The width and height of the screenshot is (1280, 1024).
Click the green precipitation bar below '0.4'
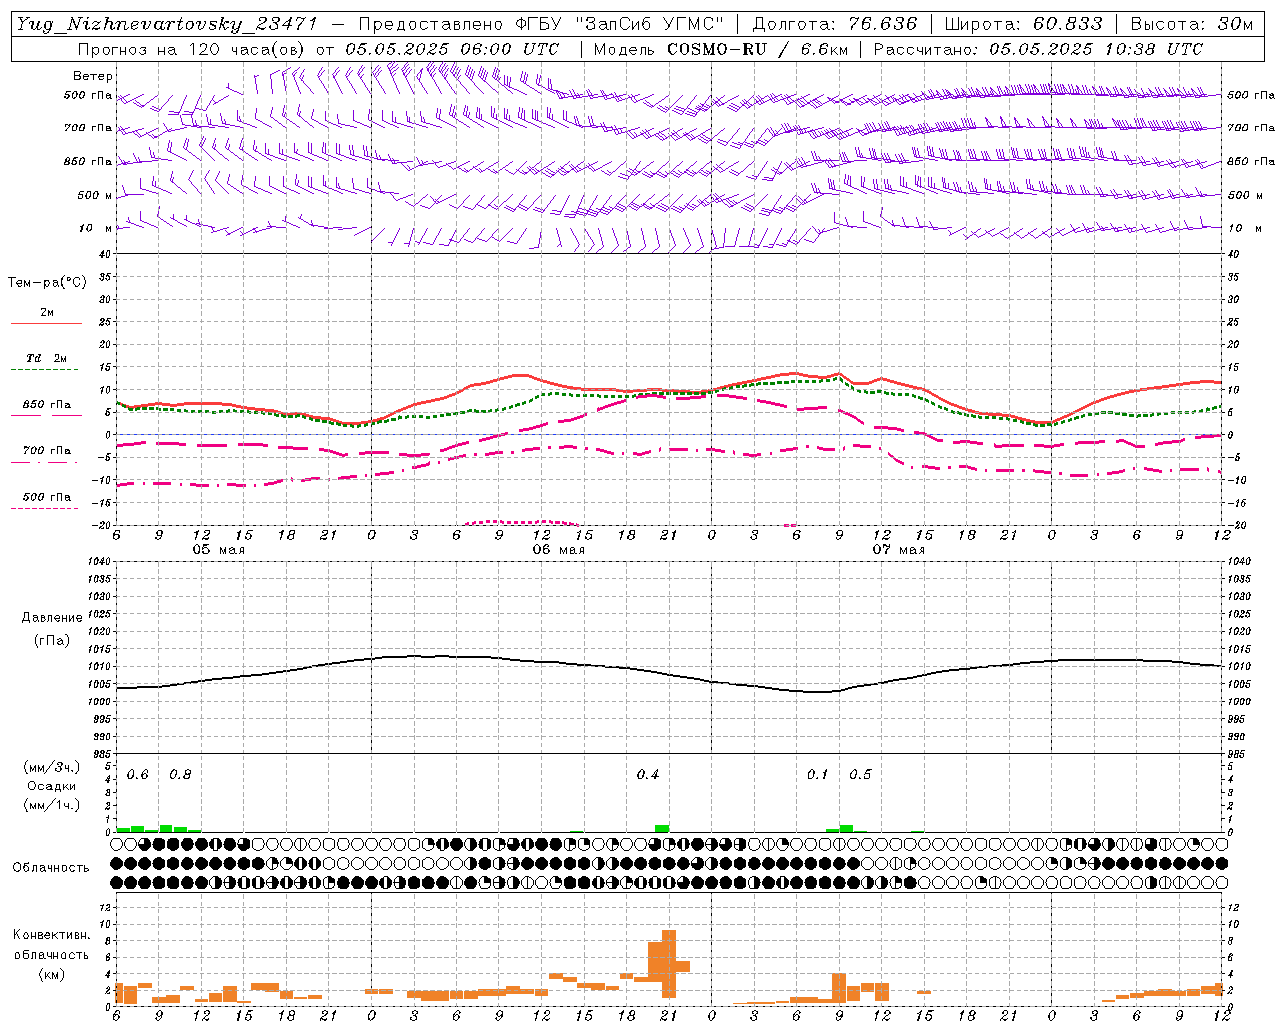662,828
